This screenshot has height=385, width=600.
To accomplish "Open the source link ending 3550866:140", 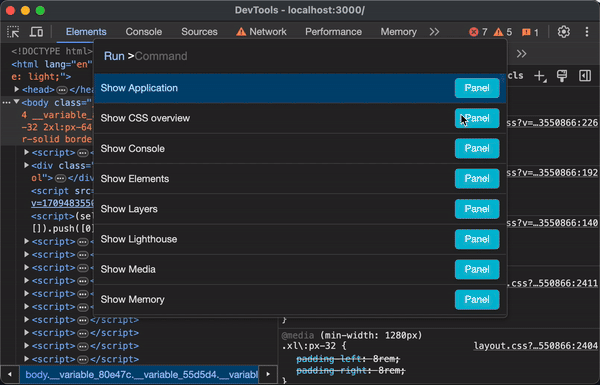I will [x=552, y=223].
